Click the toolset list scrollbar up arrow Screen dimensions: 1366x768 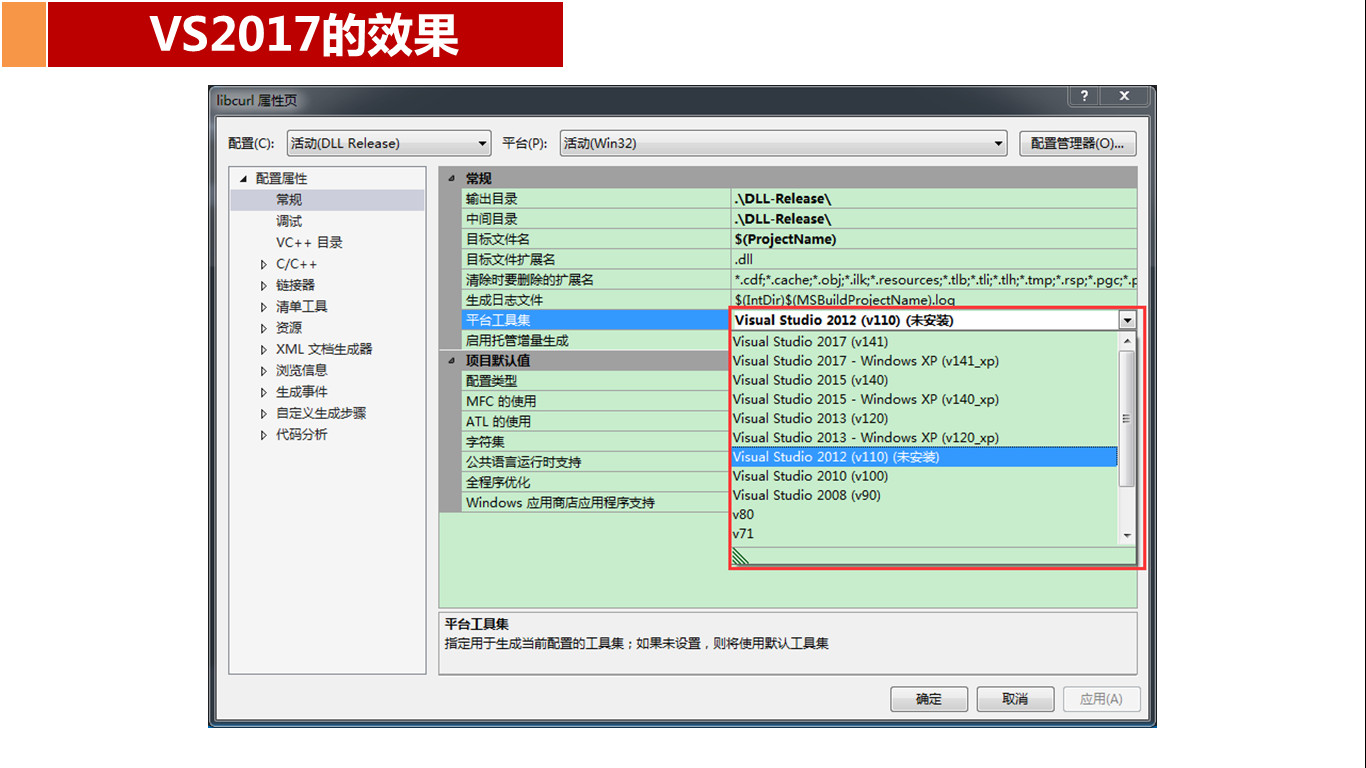[x=1127, y=342]
